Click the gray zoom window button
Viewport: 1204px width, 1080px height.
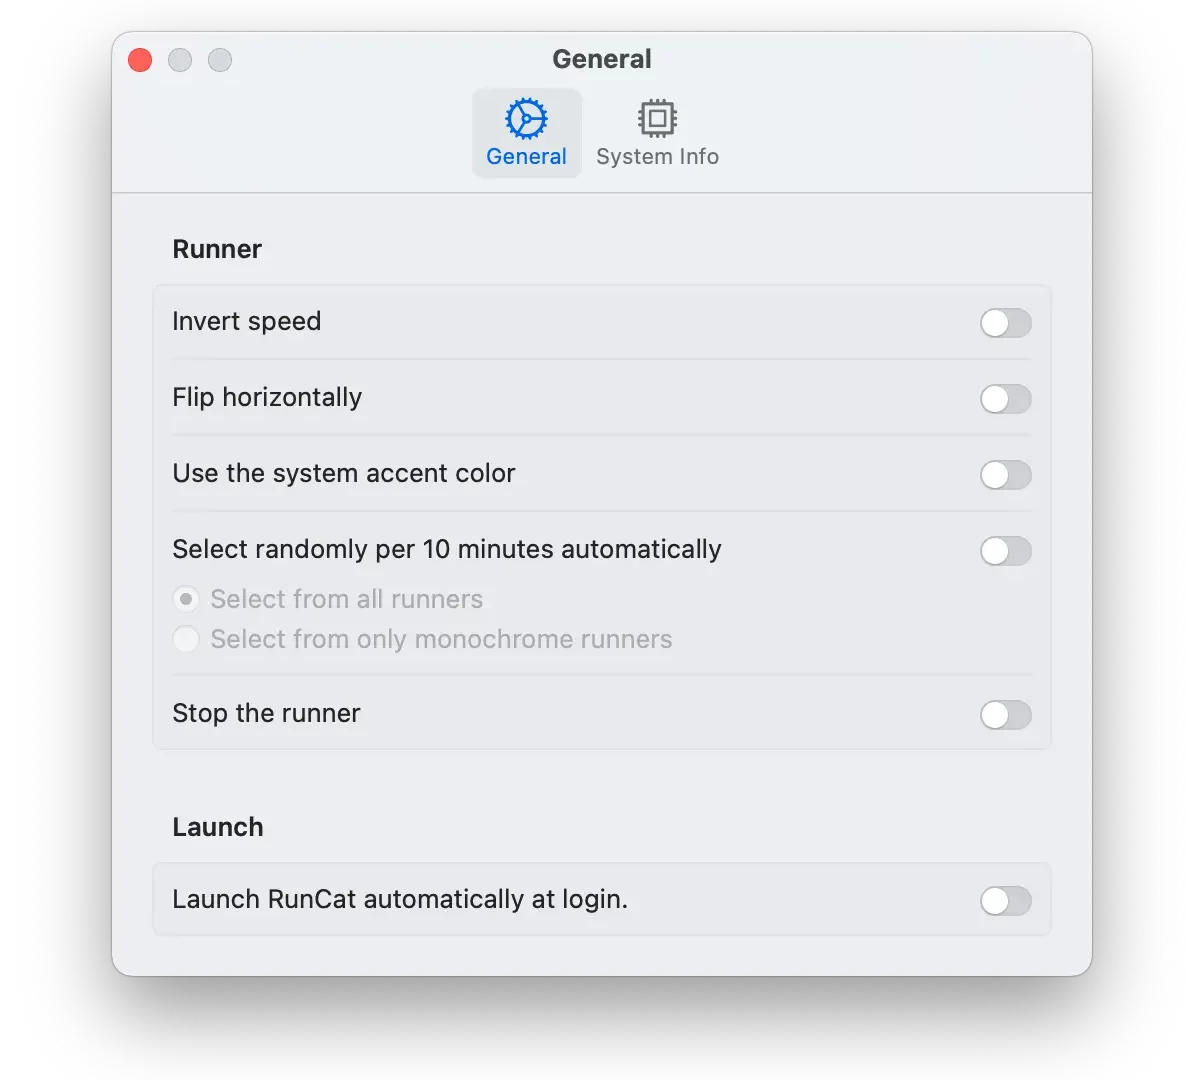coord(220,60)
